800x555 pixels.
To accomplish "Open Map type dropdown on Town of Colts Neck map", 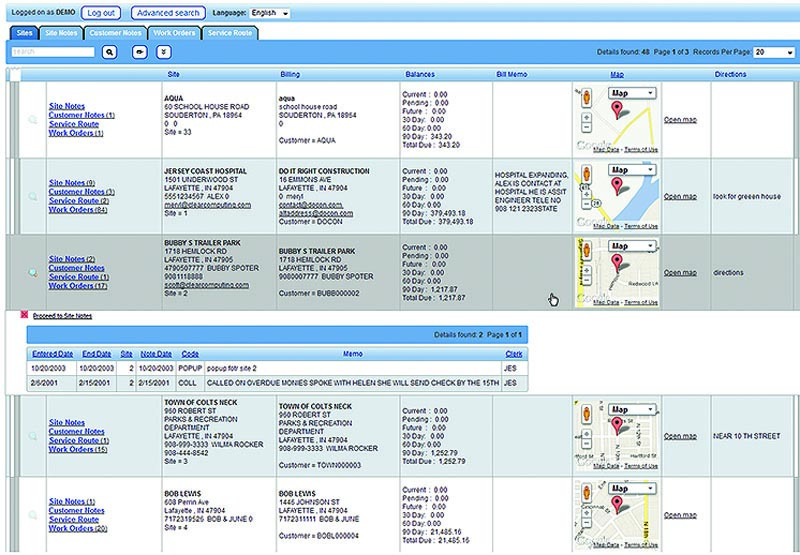I will [x=632, y=409].
